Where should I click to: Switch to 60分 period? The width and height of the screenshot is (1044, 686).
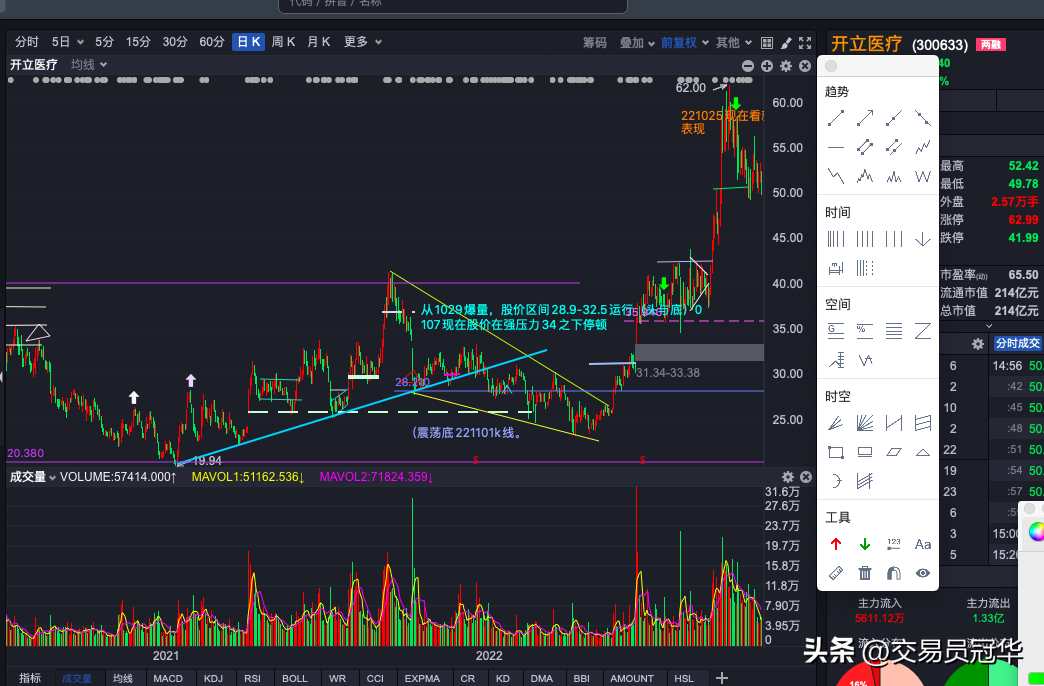pyautogui.click(x=212, y=42)
